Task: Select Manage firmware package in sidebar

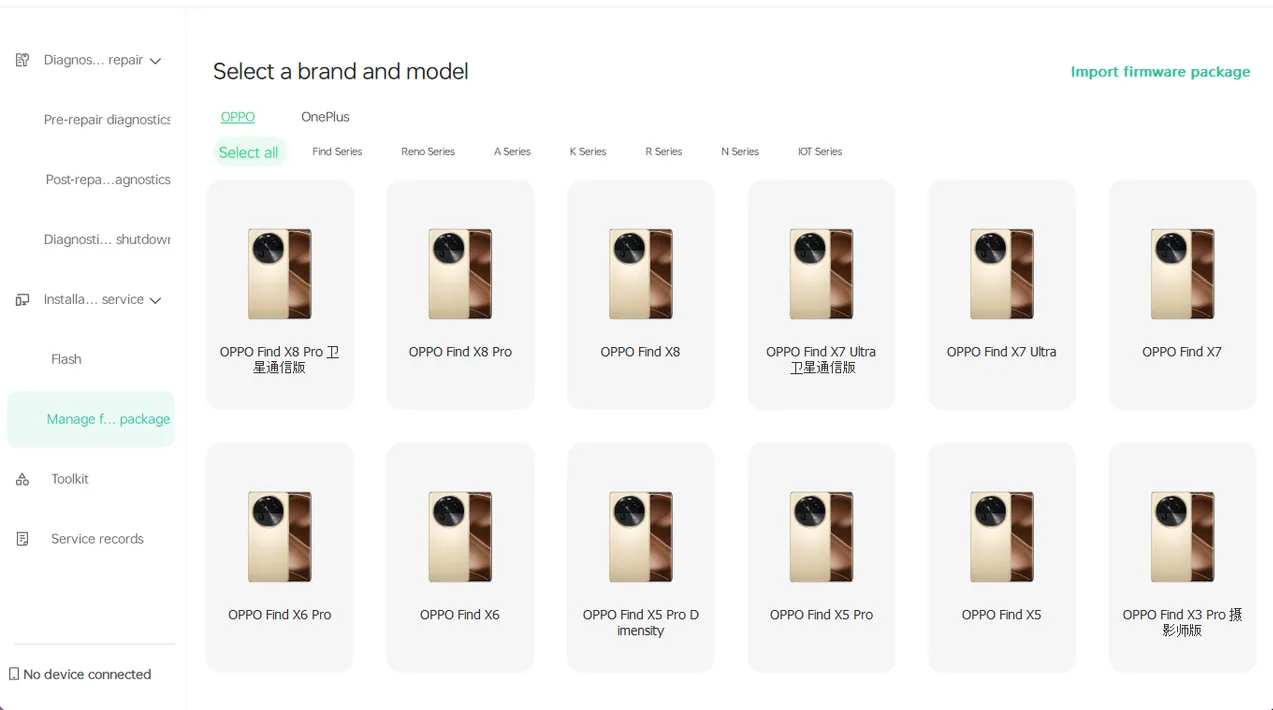Action: click(91, 419)
